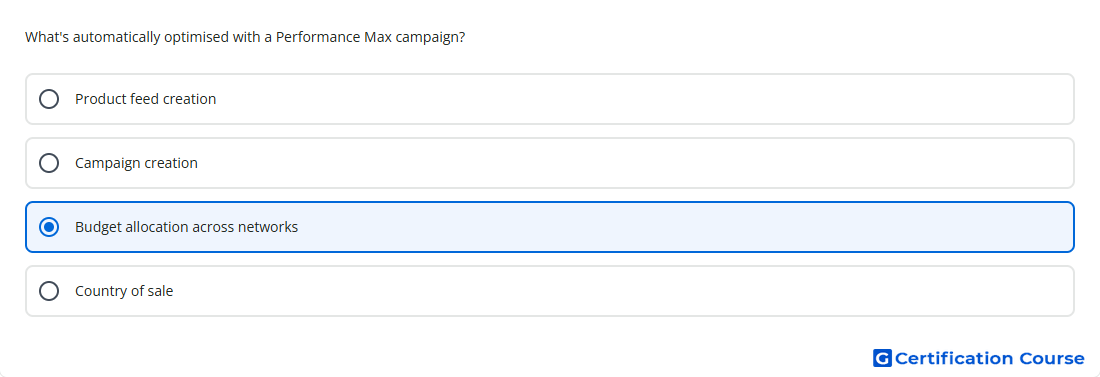The image size is (1100, 377).
Task: Click blank area of Country of sale card
Action: click(x=631, y=291)
